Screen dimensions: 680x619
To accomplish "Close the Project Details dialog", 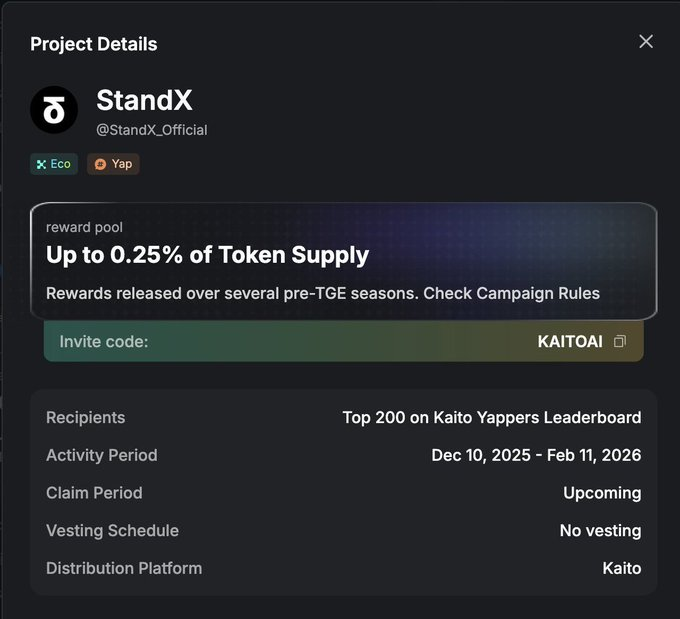I will [646, 41].
